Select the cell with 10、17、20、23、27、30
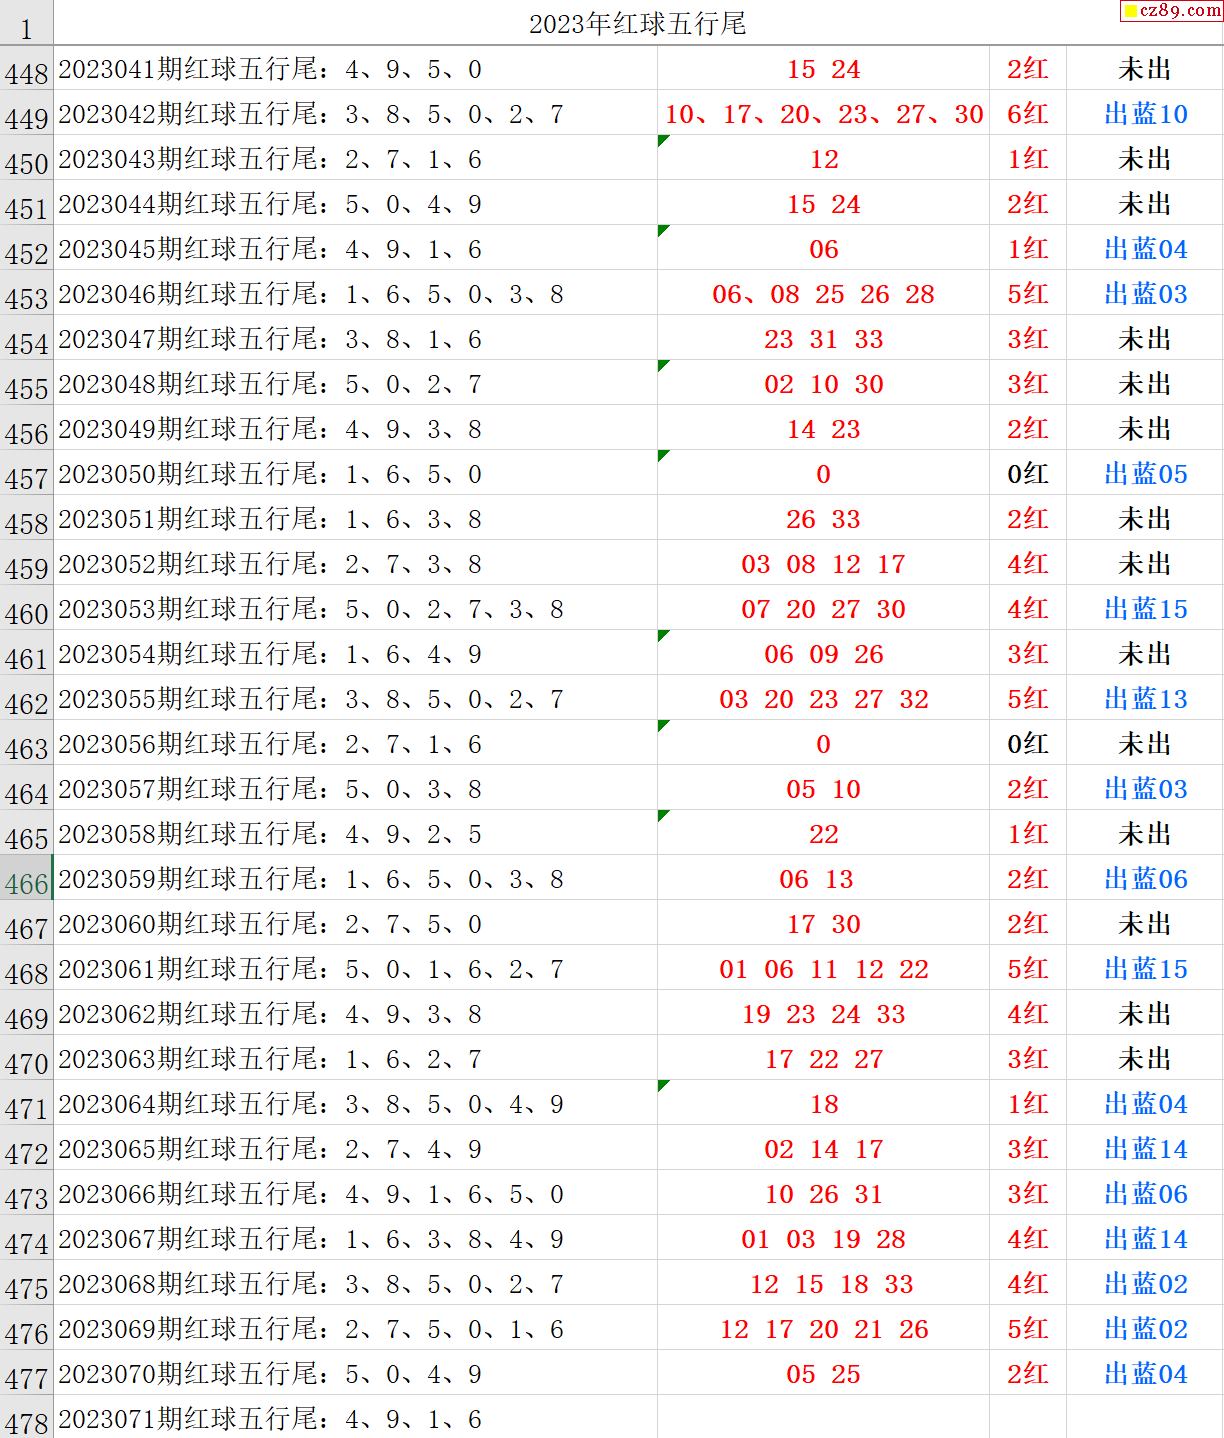The height and width of the screenshot is (1438, 1224). point(823,114)
